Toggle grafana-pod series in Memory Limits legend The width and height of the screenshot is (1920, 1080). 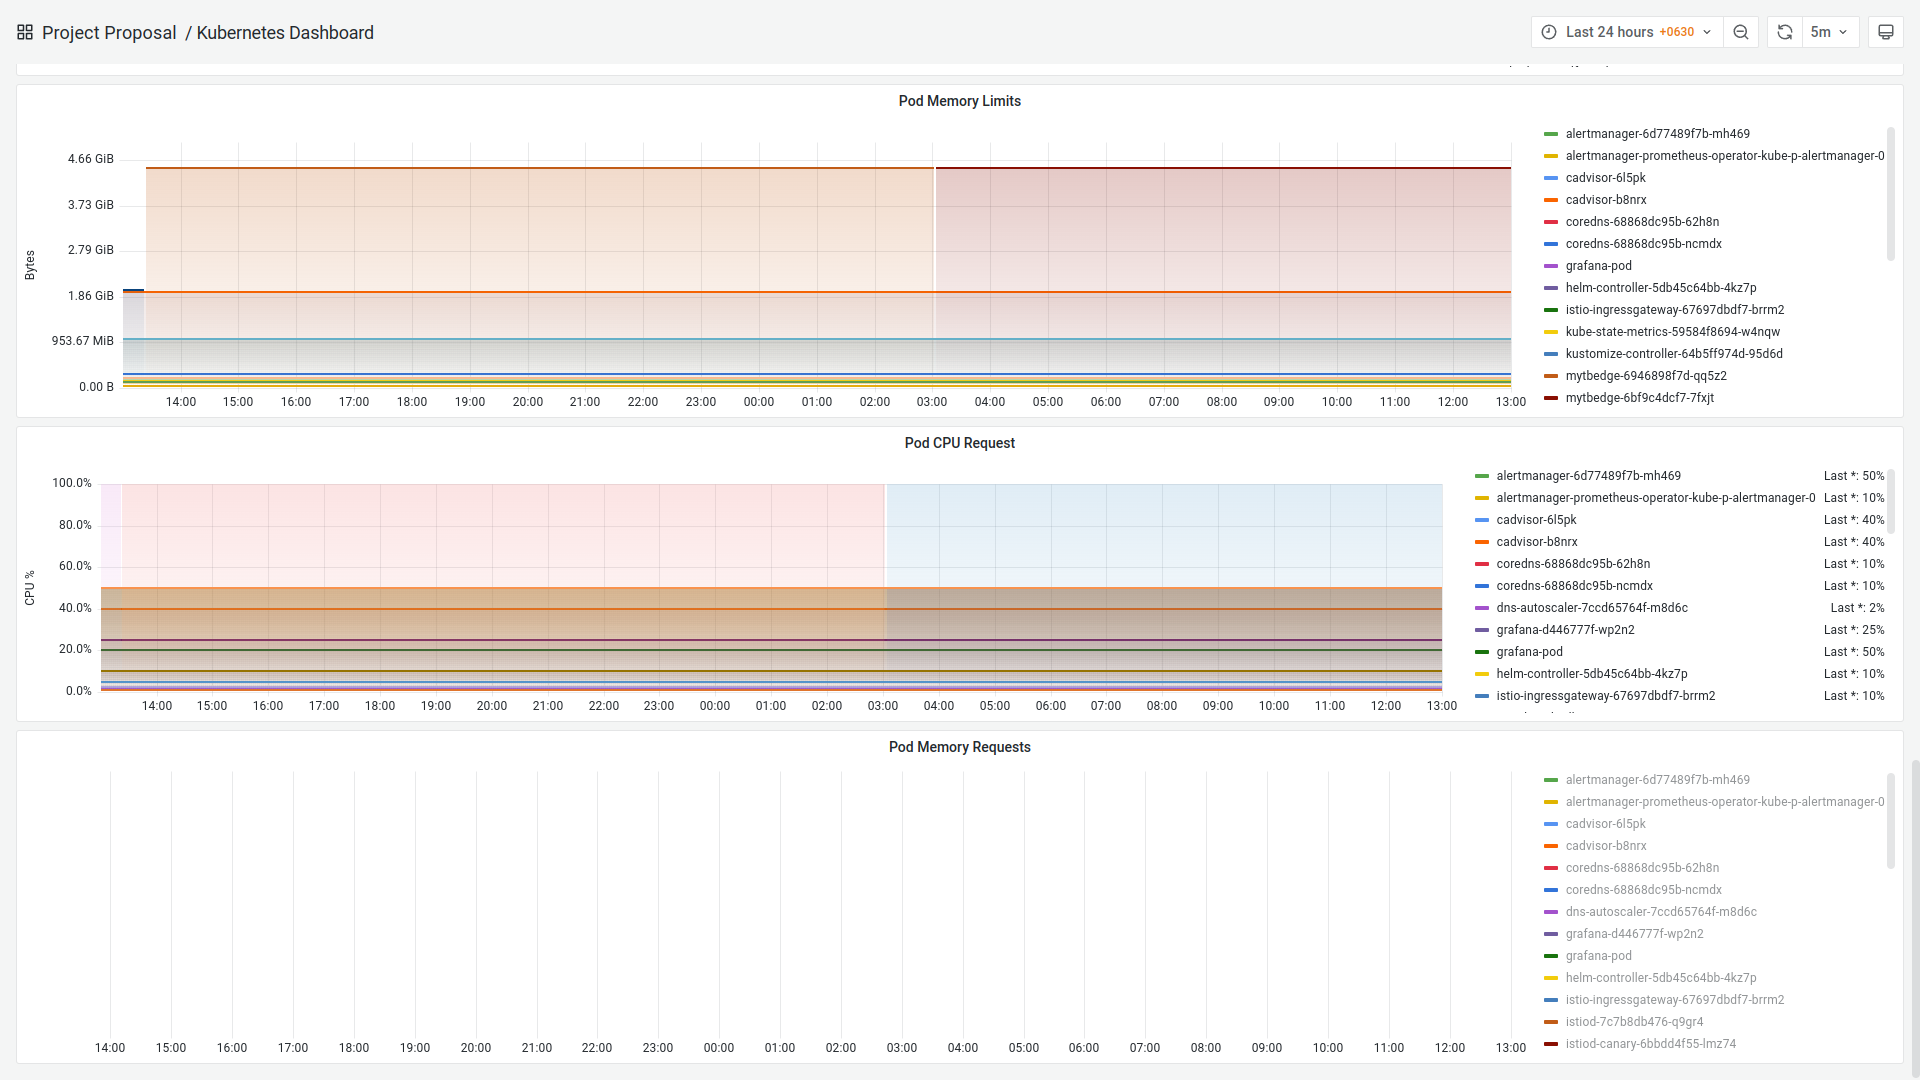1598,266
